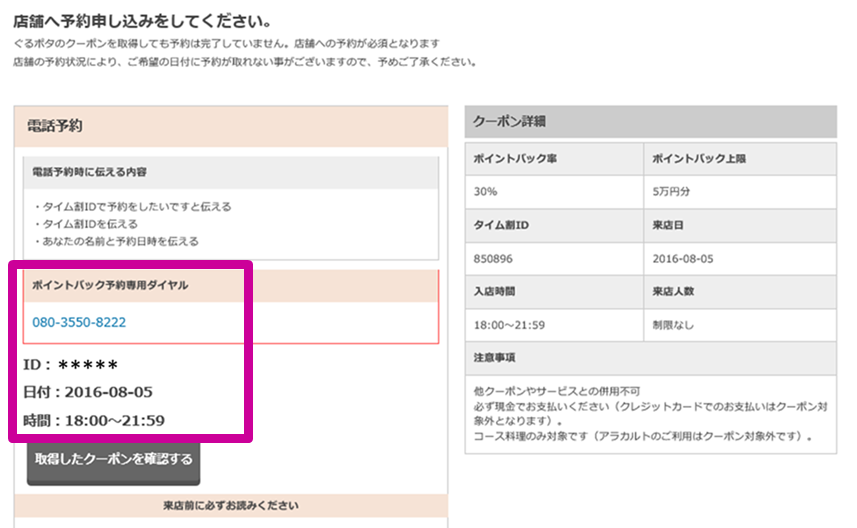
Task: Click the 取得したクーポンを確認する button
Action: pos(114,462)
